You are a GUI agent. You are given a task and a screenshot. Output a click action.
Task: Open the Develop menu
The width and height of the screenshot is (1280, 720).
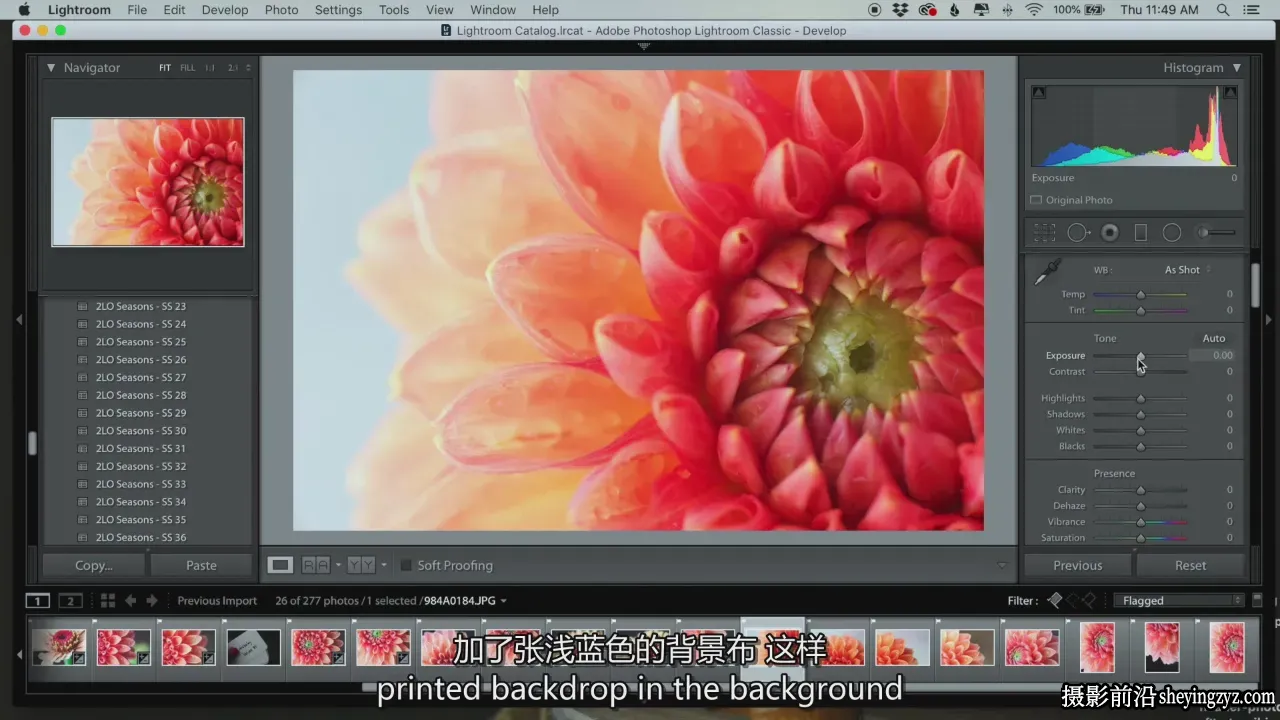tap(225, 10)
